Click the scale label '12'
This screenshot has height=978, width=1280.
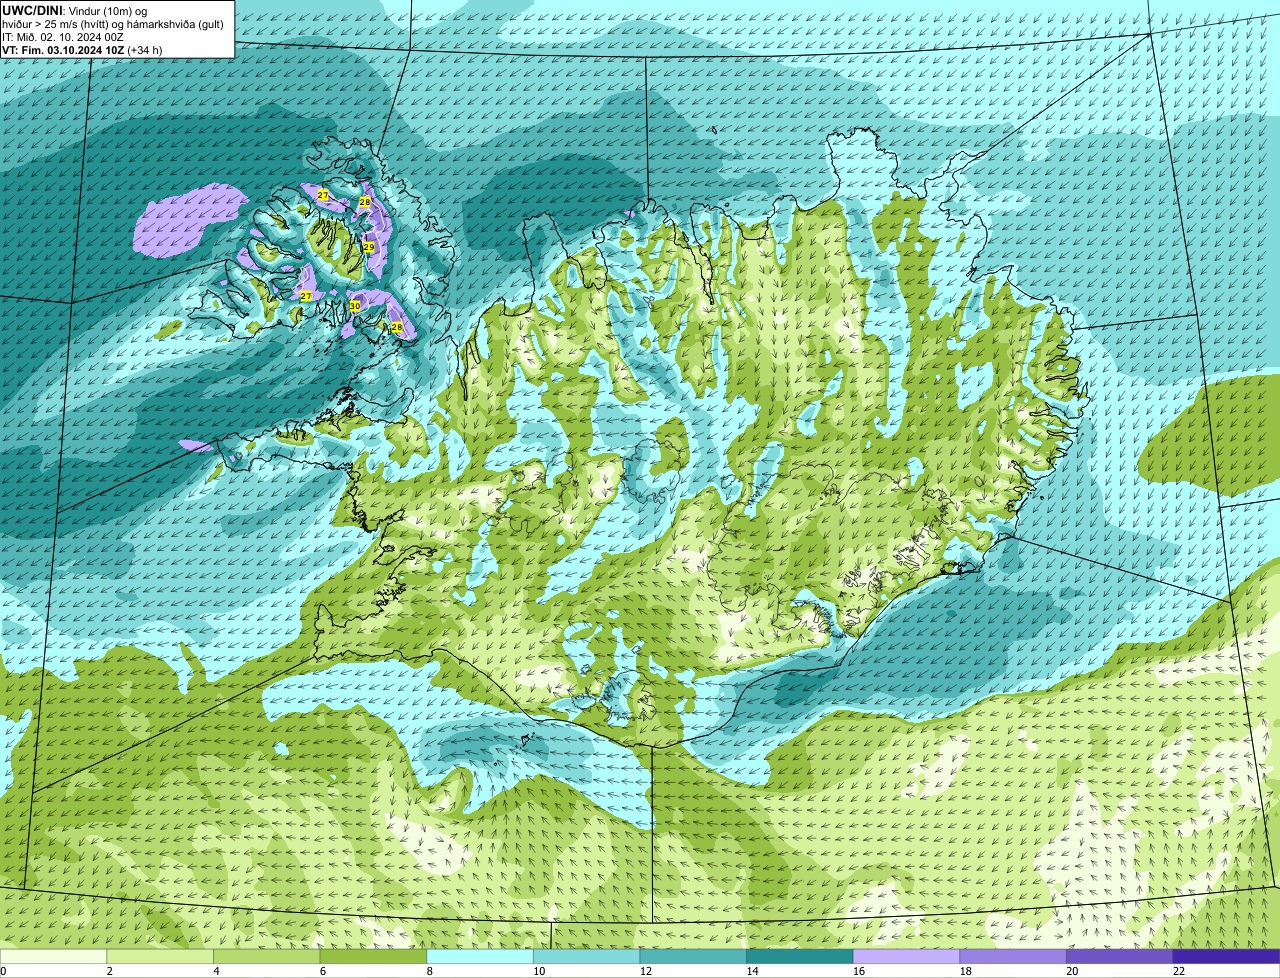click(645, 971)
